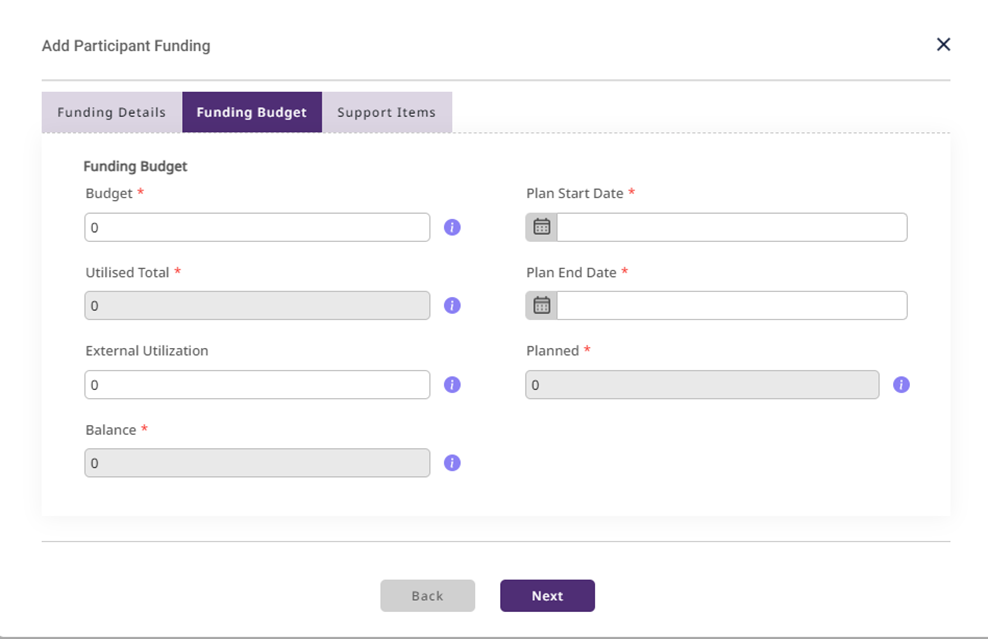Go to the Support Items tab
988x639 pixels.
click(x=386, y=112)
